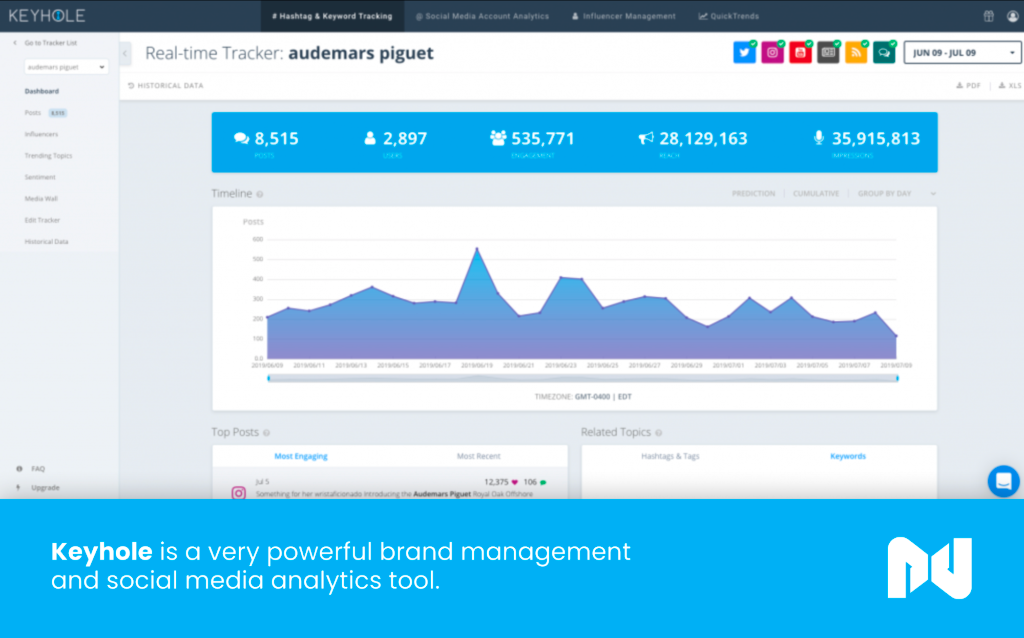Open the gift icon in header

coord(988,16)
